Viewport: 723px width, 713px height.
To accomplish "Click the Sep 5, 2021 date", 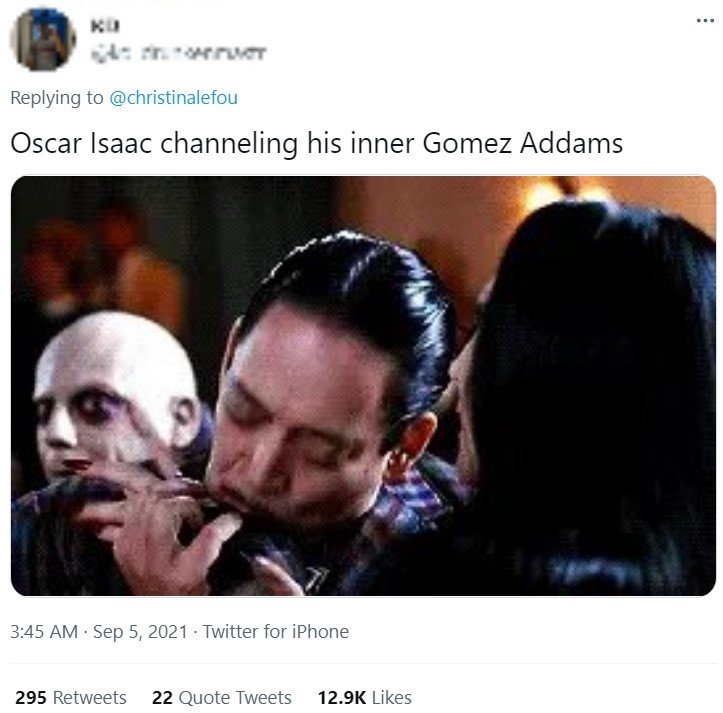I will click(140, 632).
